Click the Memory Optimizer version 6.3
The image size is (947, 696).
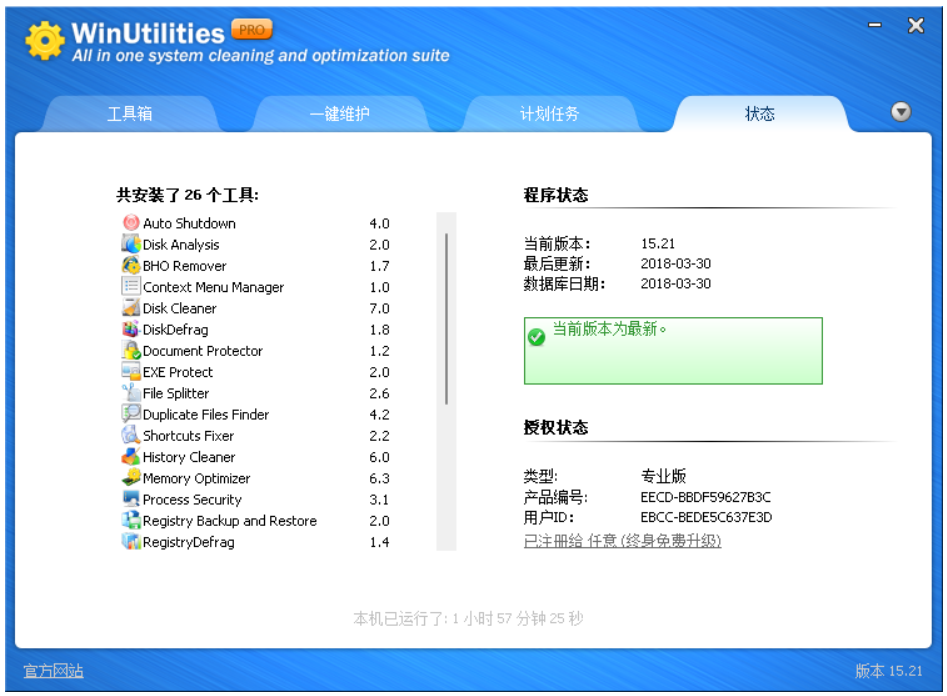pos(379,478)
